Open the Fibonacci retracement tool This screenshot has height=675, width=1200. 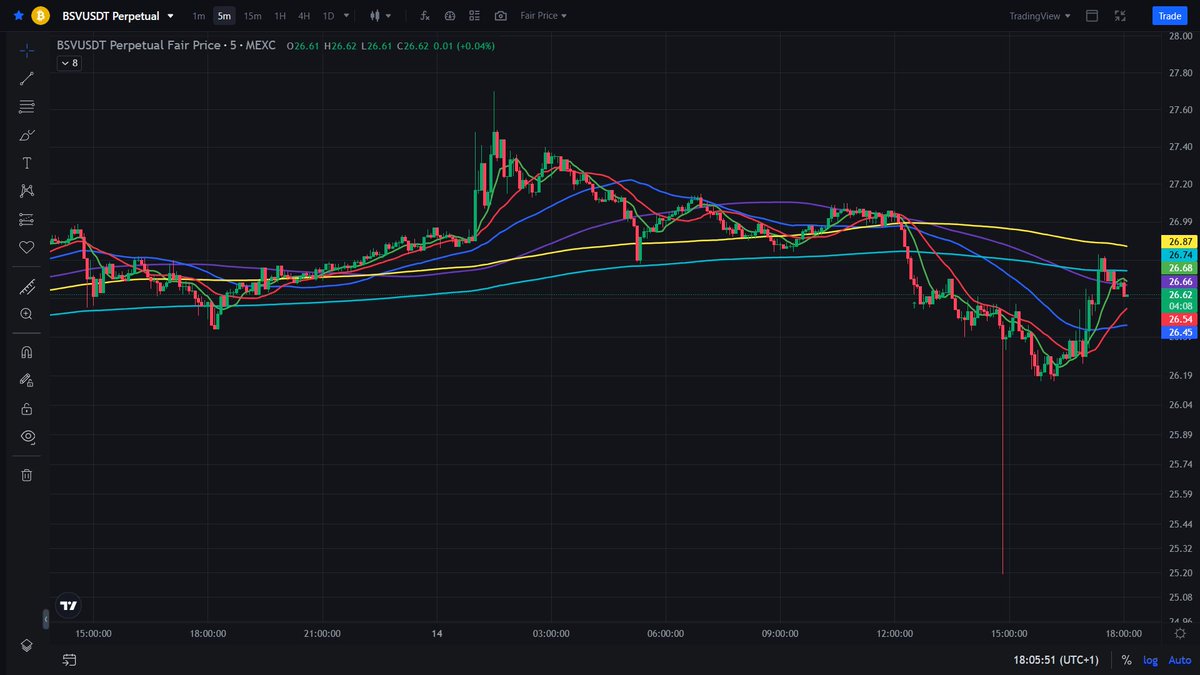(x=27, y=106)
